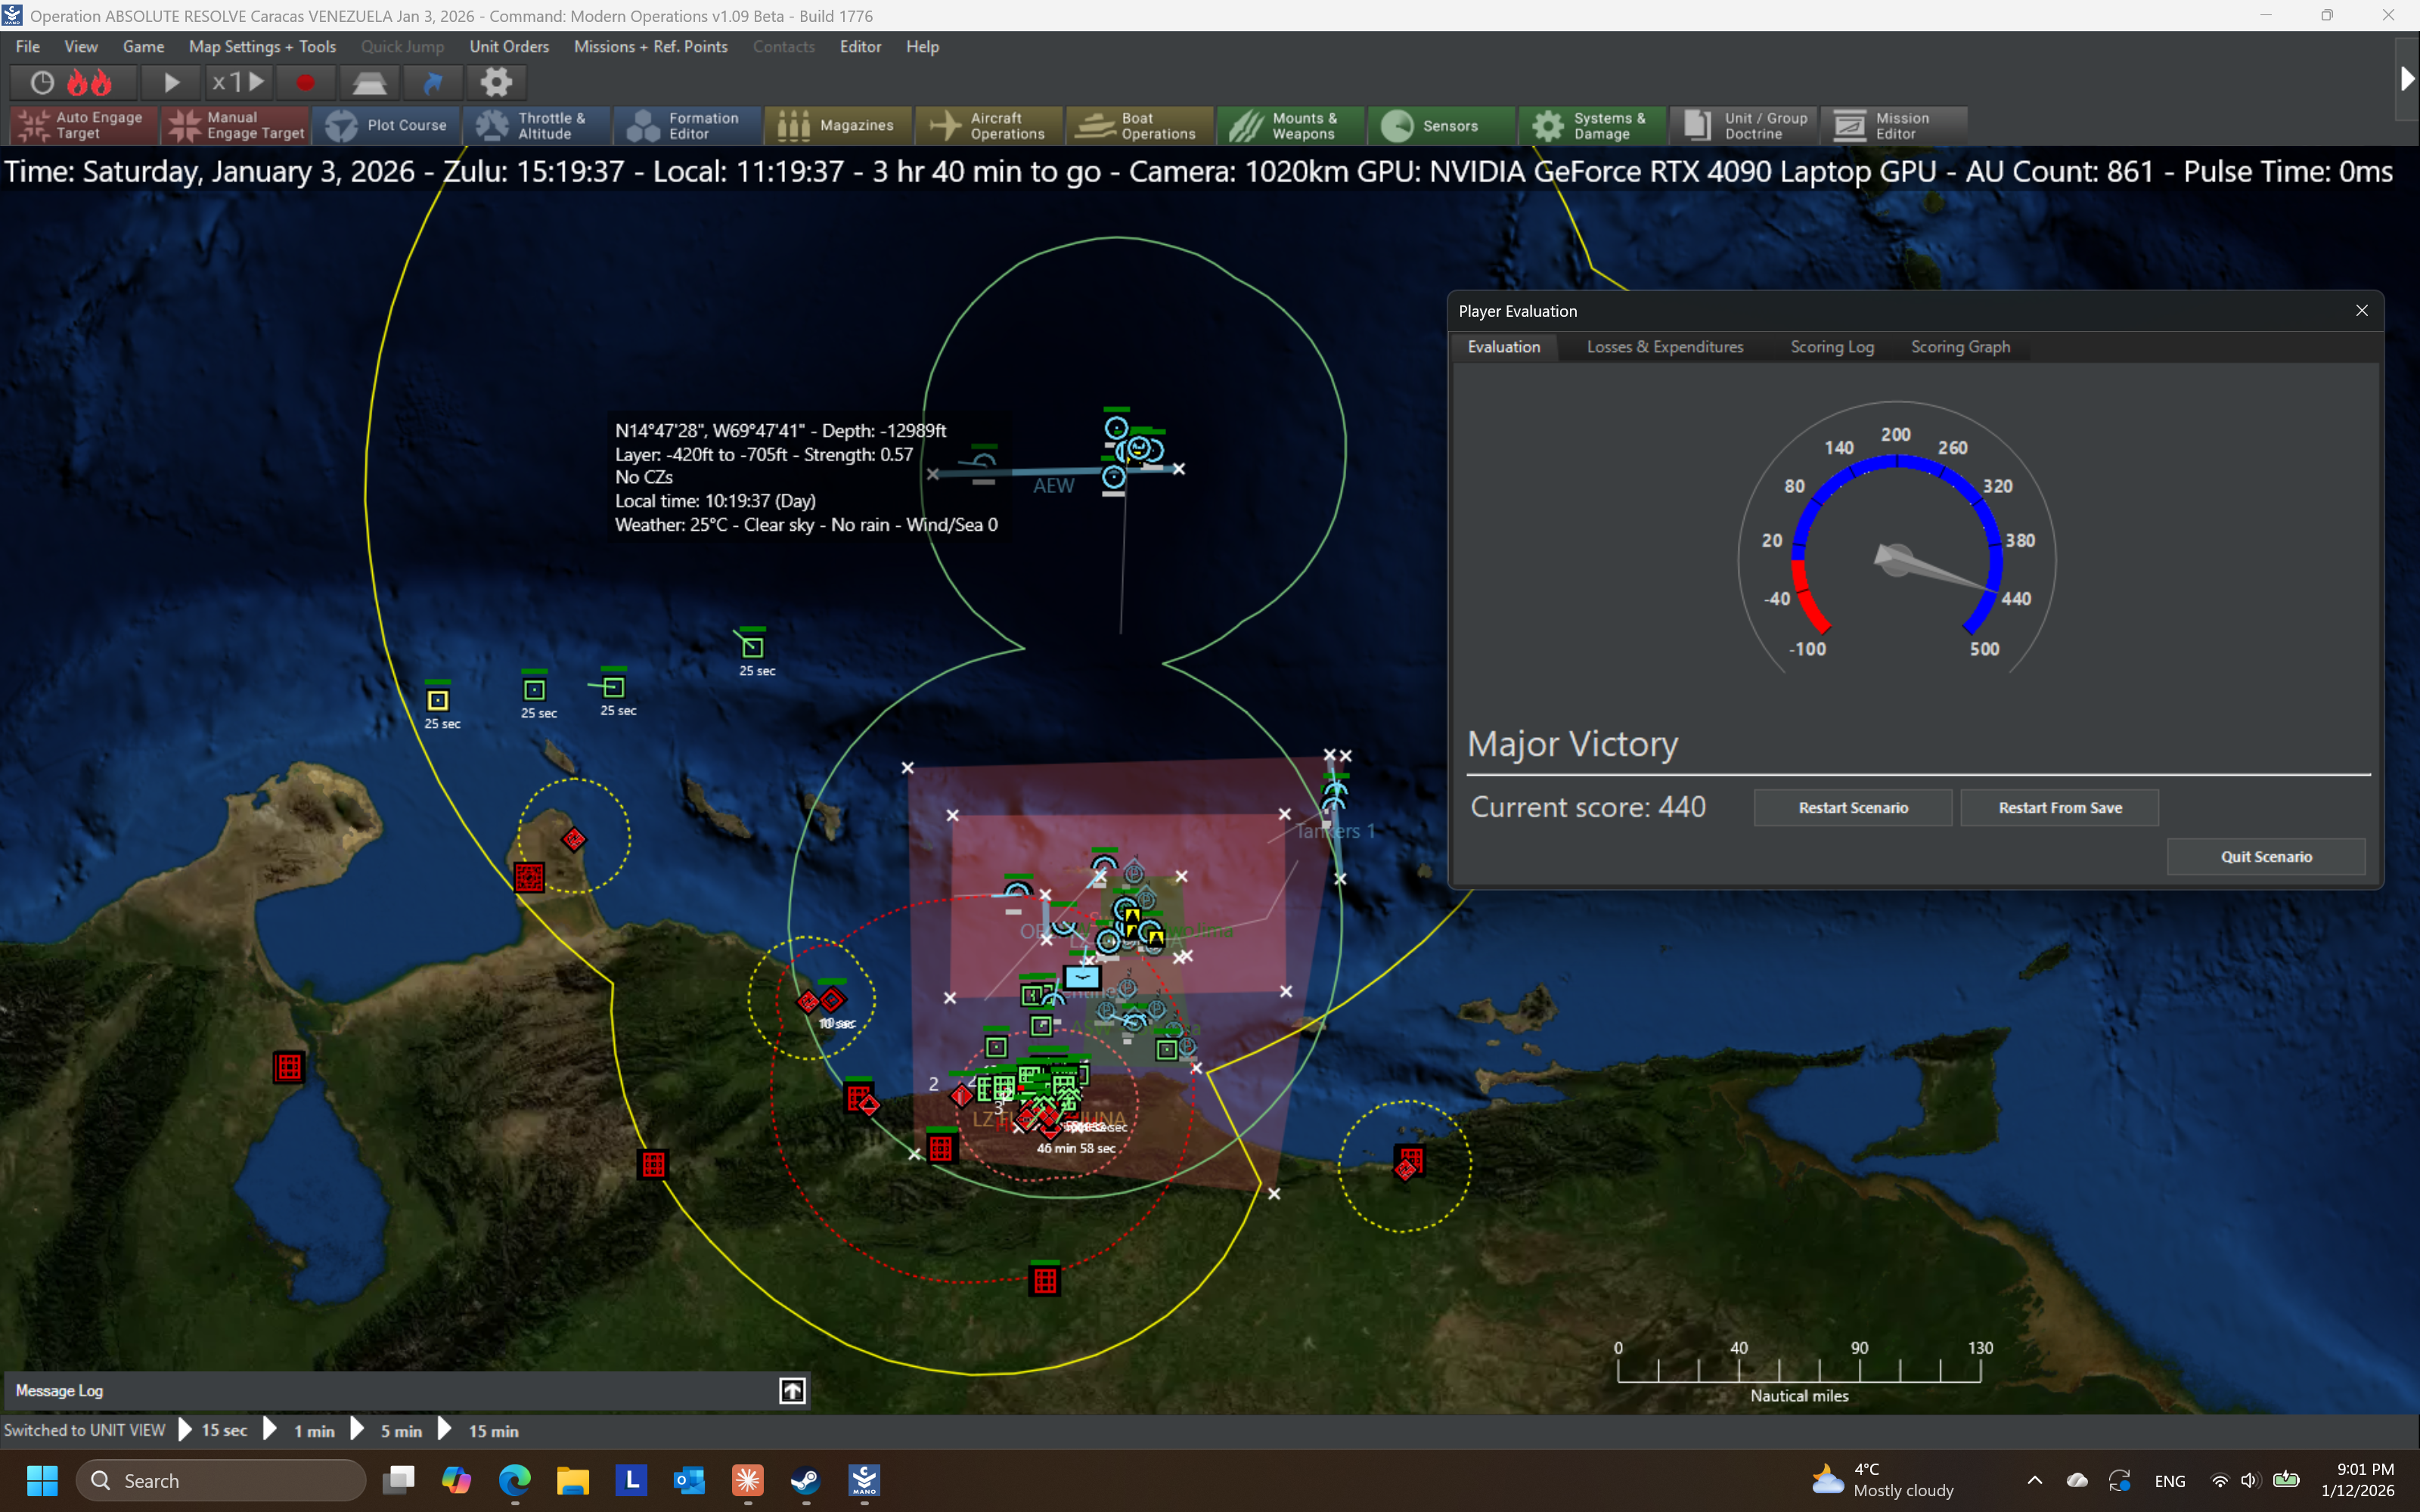Click the game options gear icon
The width and height of the screenshot is (2420, 1512).
click(x=496, y=82)
